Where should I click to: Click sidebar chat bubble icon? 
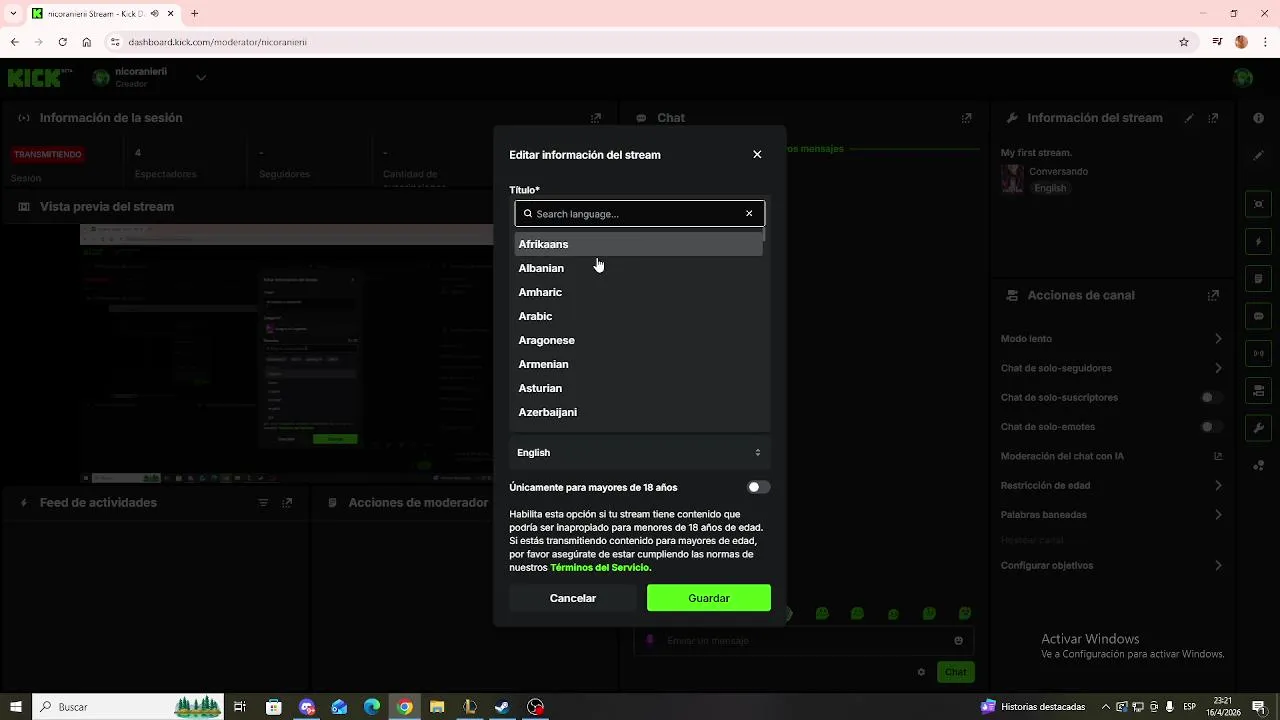(1259, 316)
